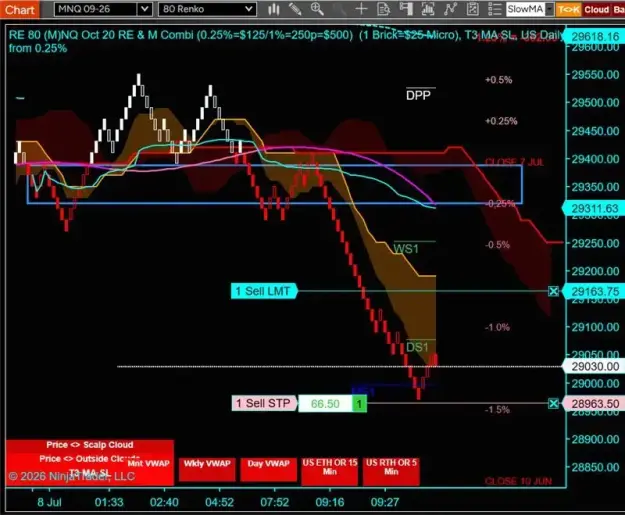The height and width of the screenshot is (515, 625).
Task: Click the +0.5% level label
Action: click(498, 80)
